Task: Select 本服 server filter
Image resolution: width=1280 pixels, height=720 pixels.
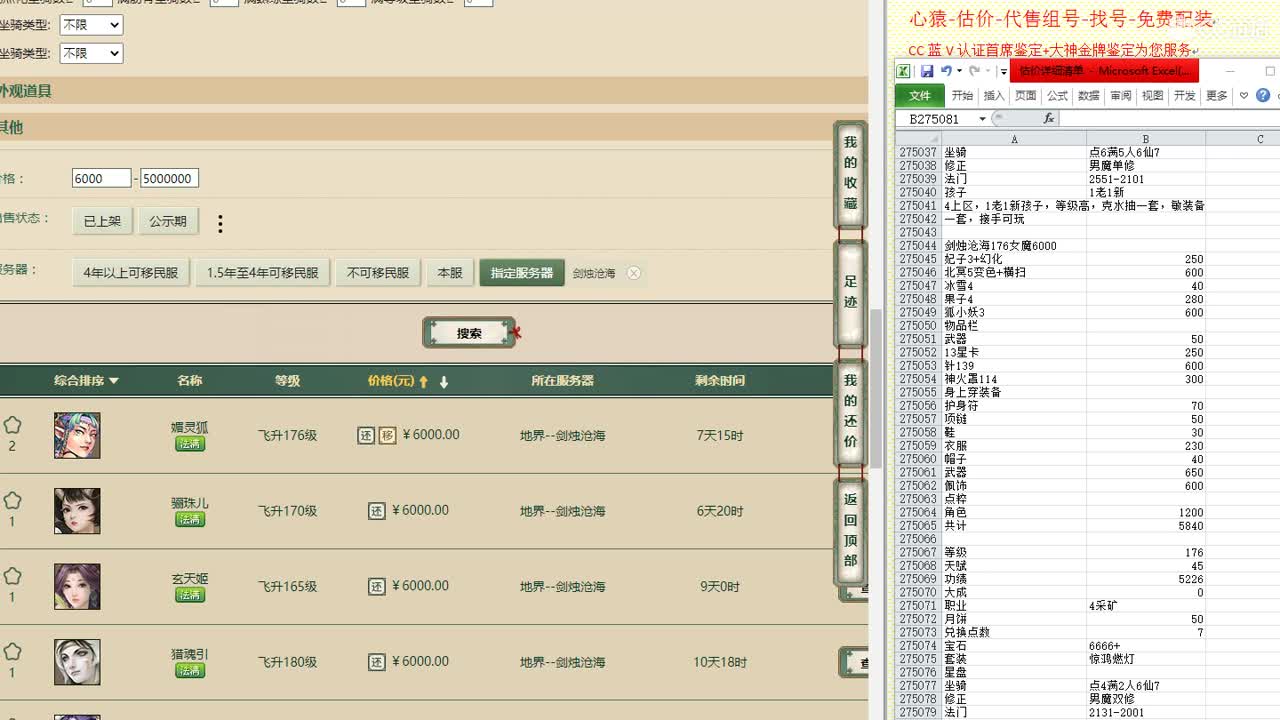Action: click(x=450, y=272)
